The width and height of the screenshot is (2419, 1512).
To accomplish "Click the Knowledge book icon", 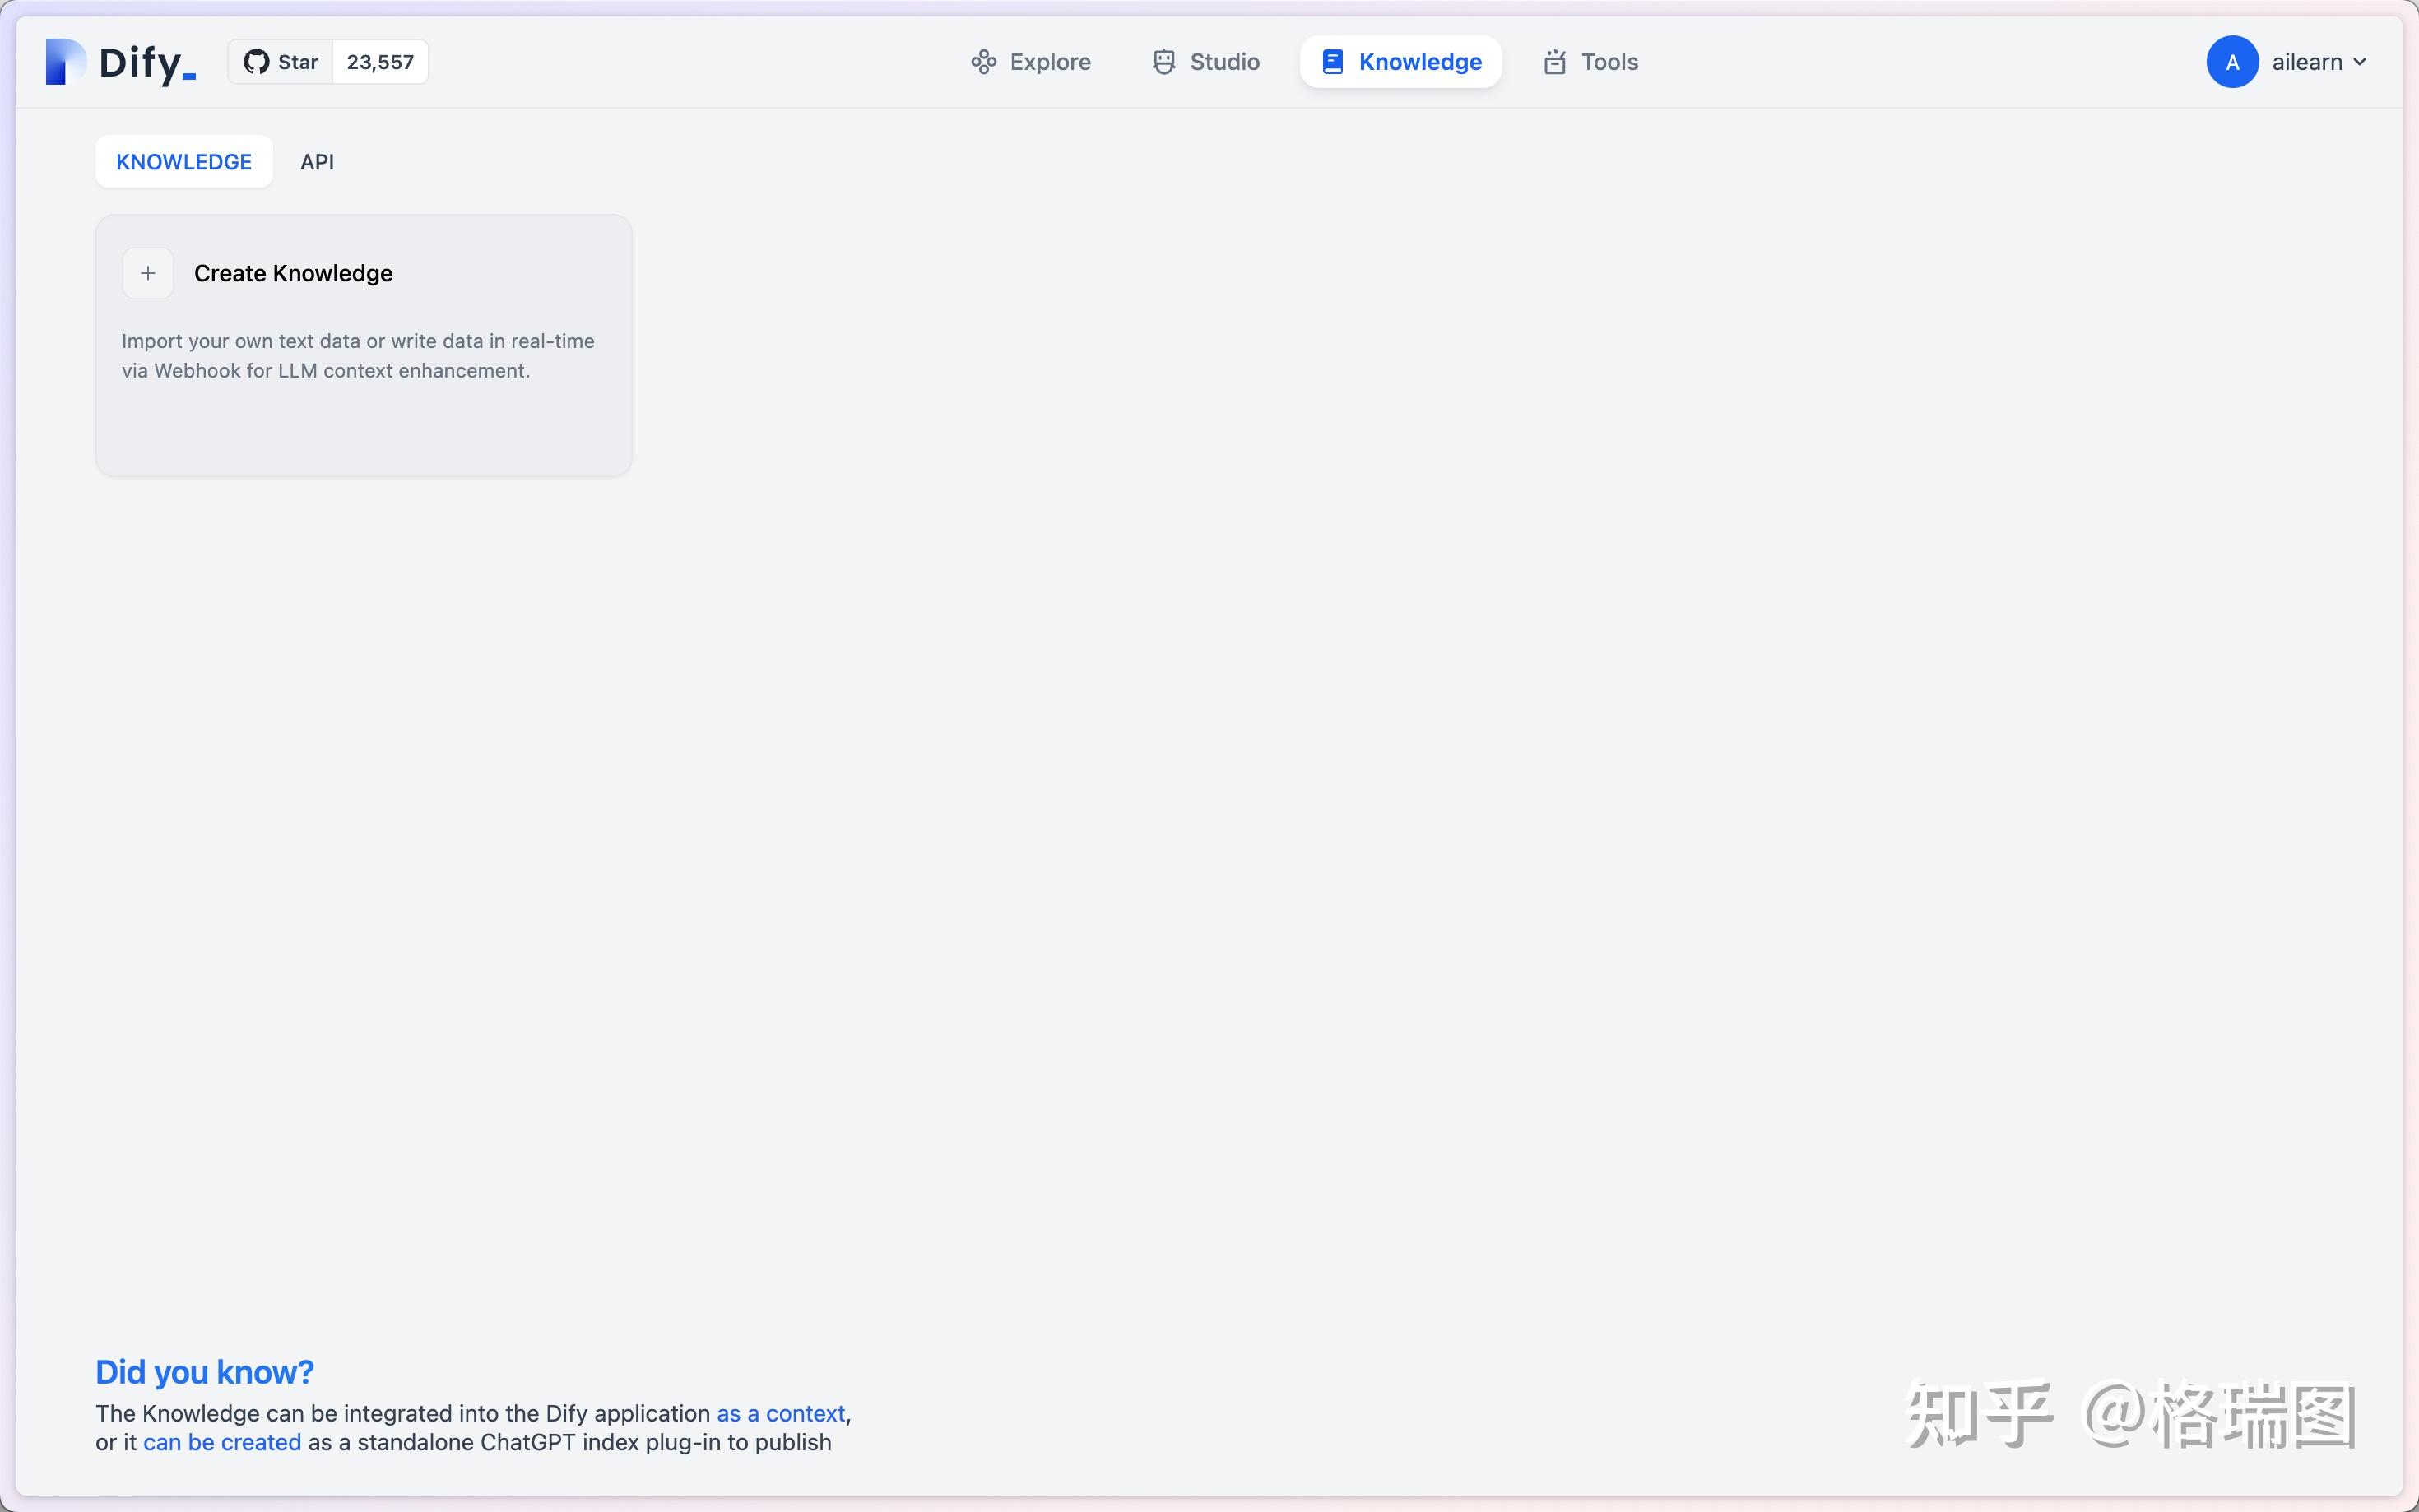I will coord(1332,62).
